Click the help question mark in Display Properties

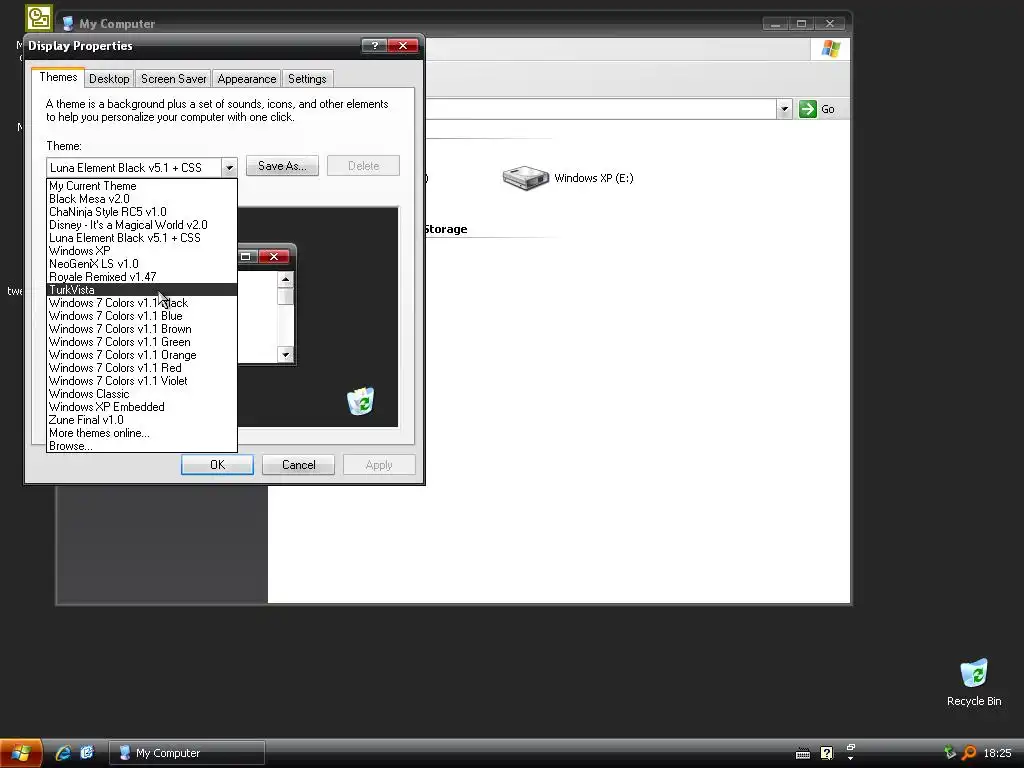point(374,46)
